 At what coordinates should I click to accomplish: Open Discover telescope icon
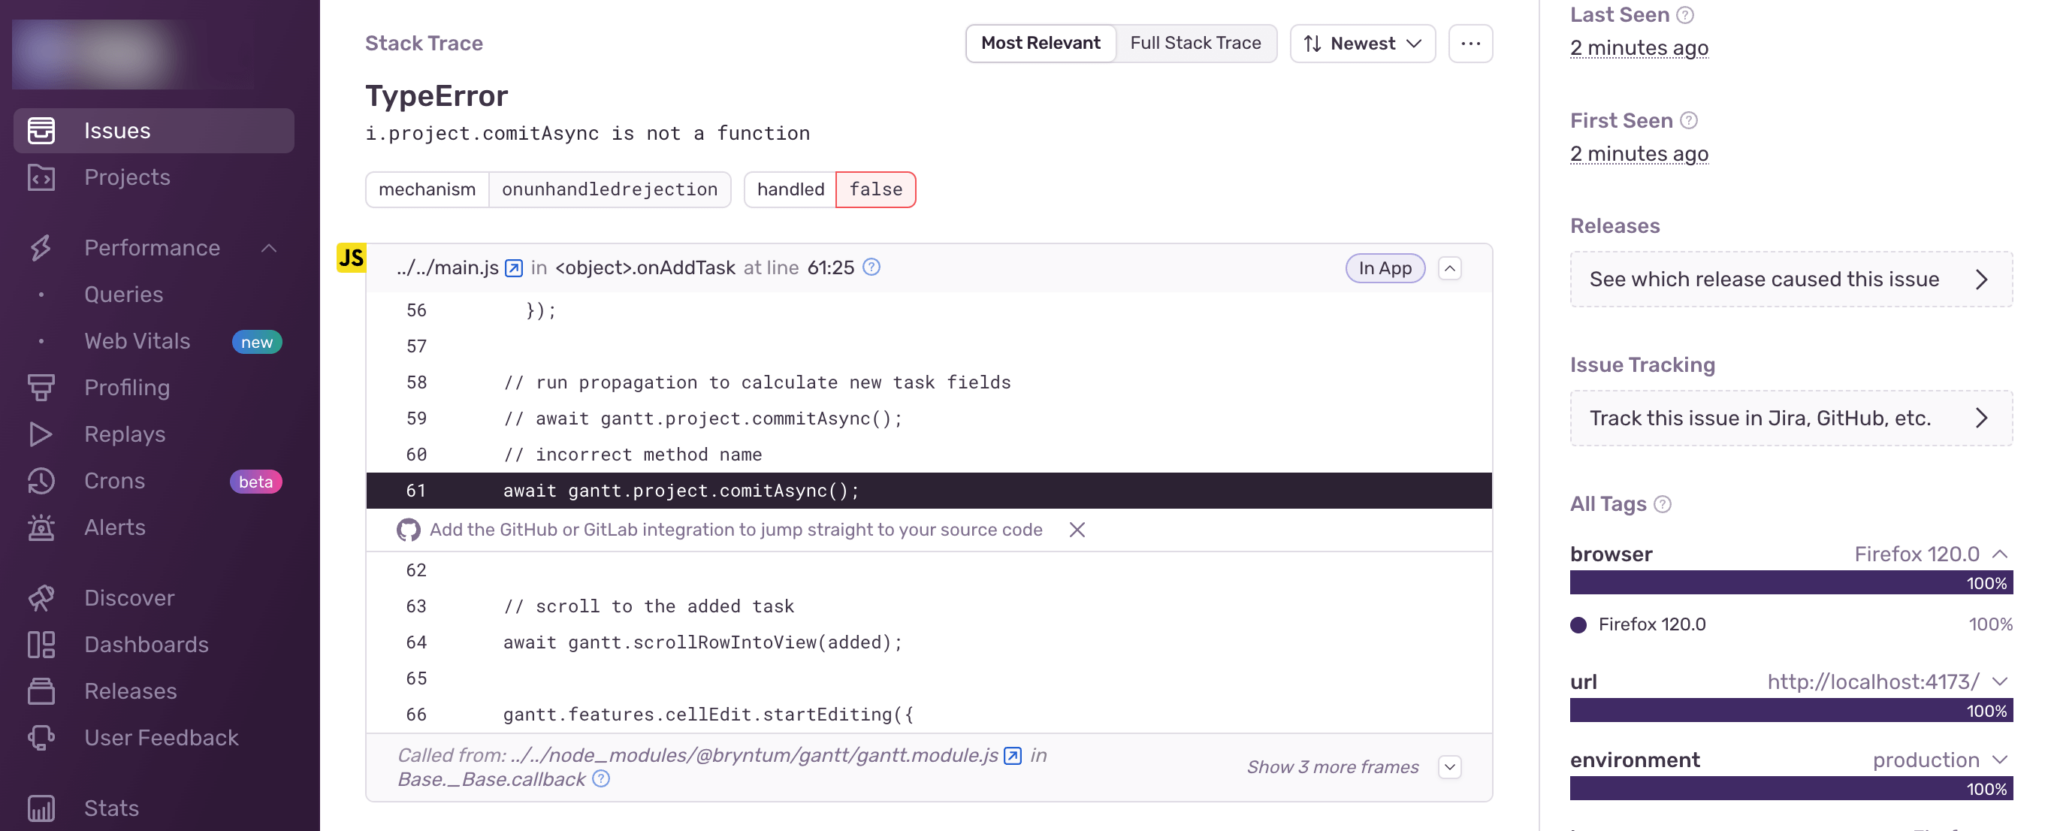click(41, 598)
